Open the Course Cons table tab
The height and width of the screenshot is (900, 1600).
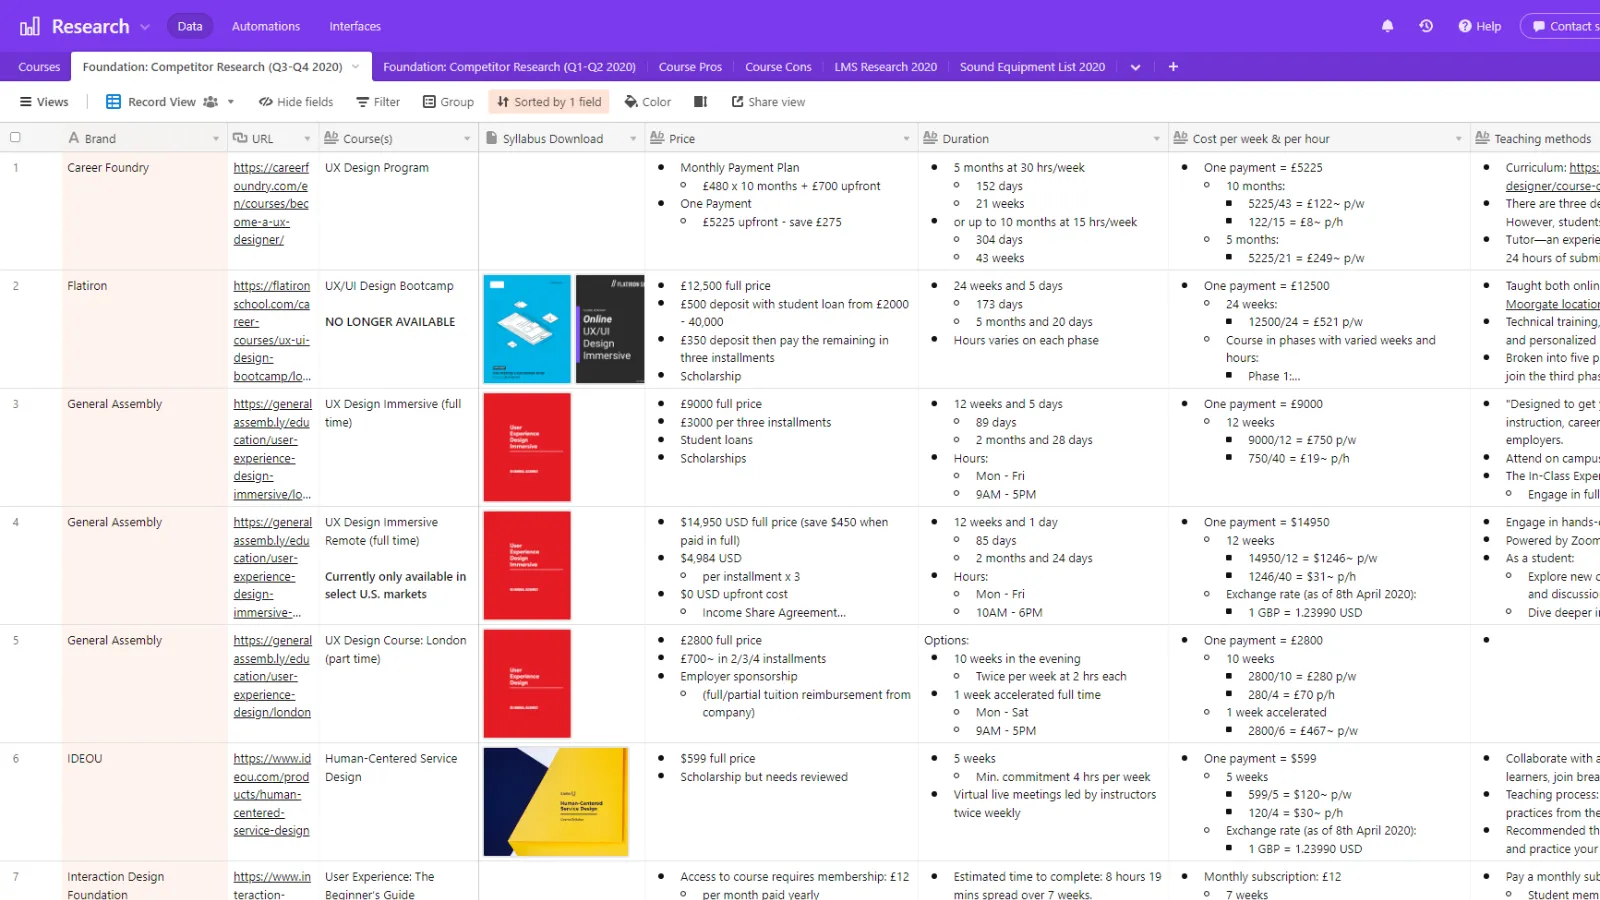778,67
